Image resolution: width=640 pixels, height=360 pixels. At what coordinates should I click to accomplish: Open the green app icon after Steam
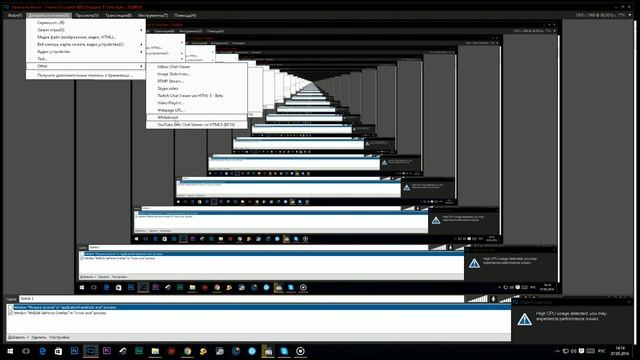click(x=139, y=351)
